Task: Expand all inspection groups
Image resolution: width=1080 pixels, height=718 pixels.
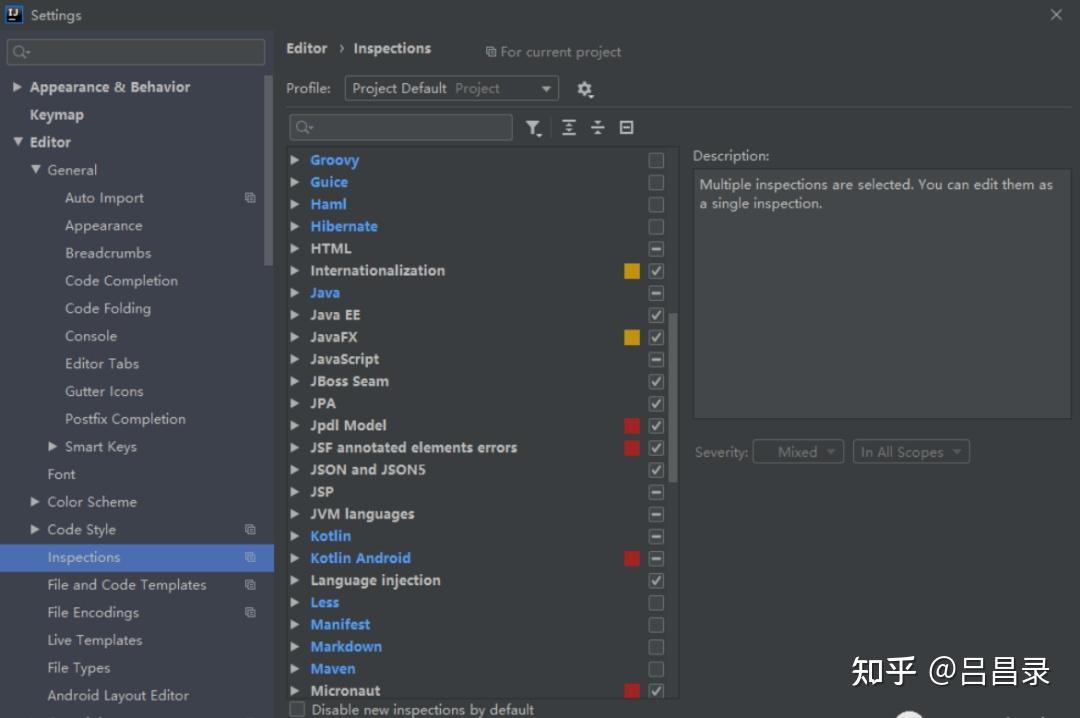Action: (x=568, y=127)
